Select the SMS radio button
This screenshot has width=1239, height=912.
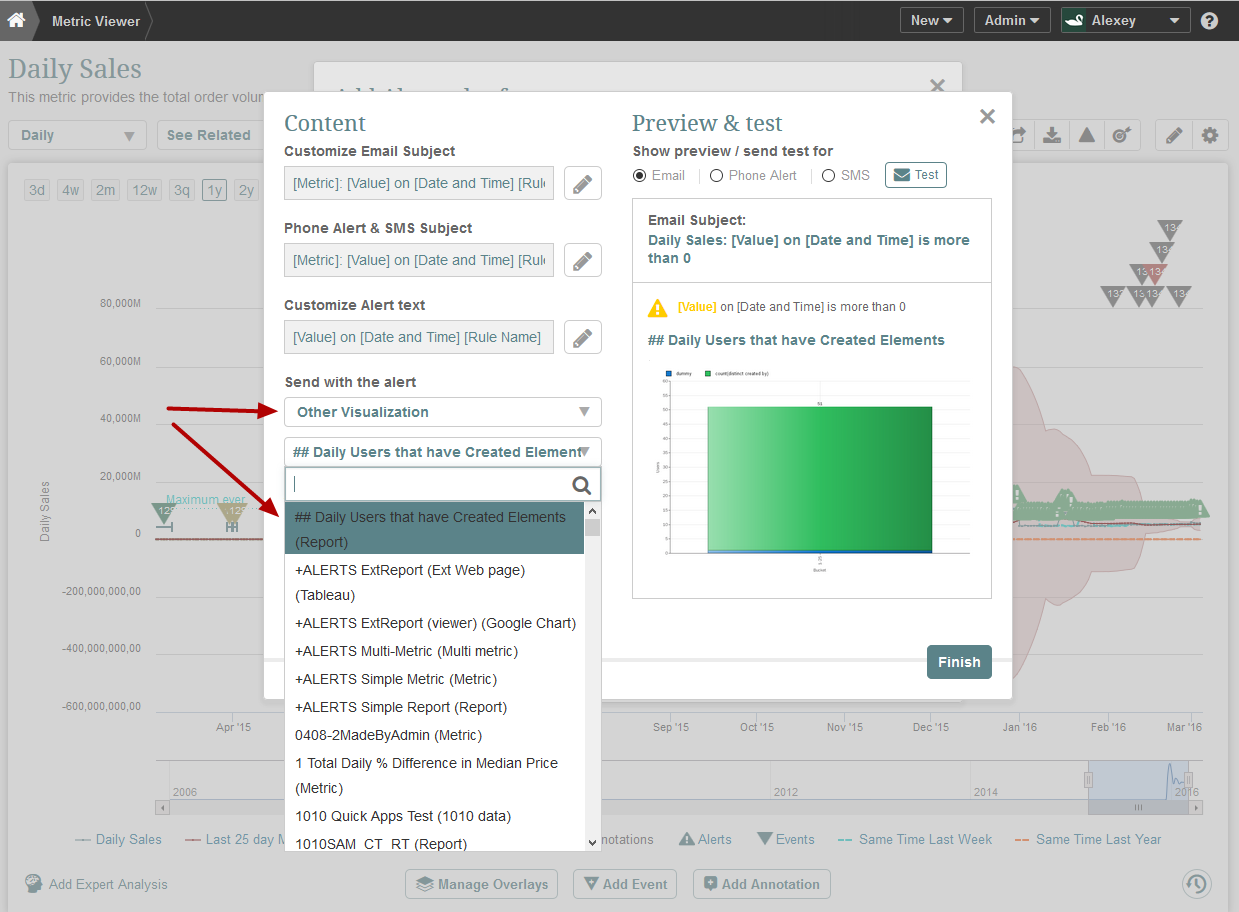pyautogui.click(x=828, y=175)
